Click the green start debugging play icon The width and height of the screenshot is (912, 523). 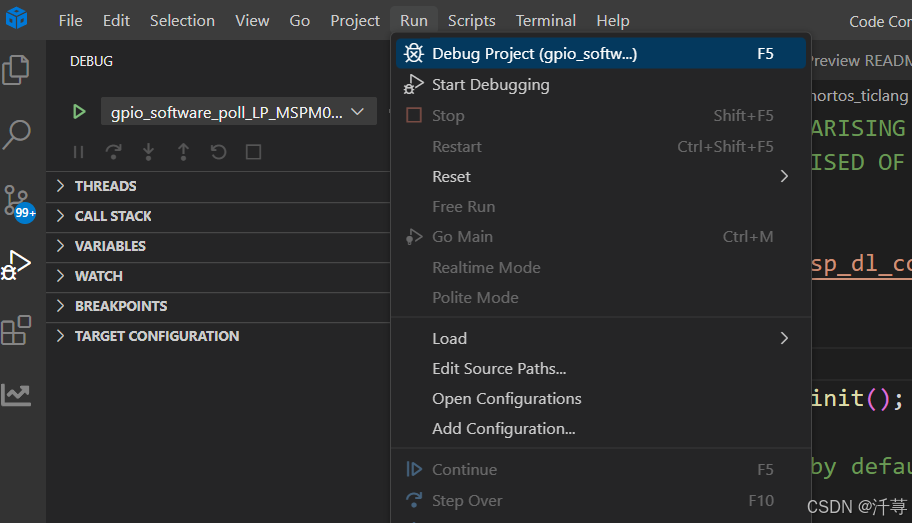(79, 112)
